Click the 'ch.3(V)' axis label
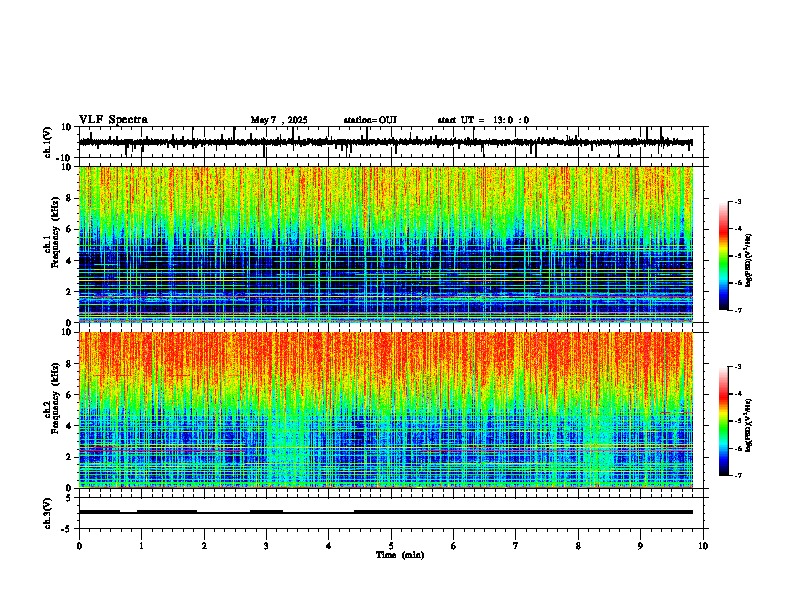The image size is (792, 612). coord(48,513)
